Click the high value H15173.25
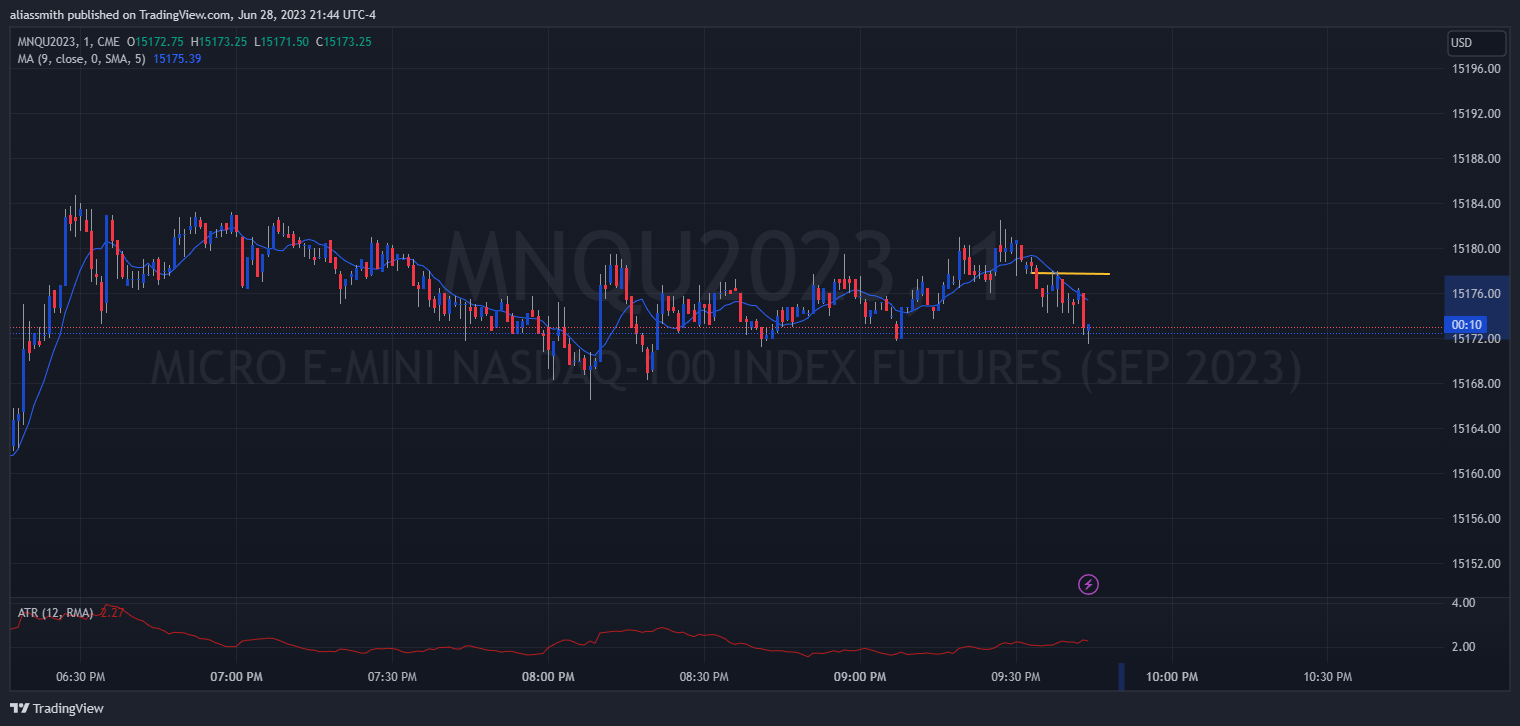 click(x=221, y=41)
